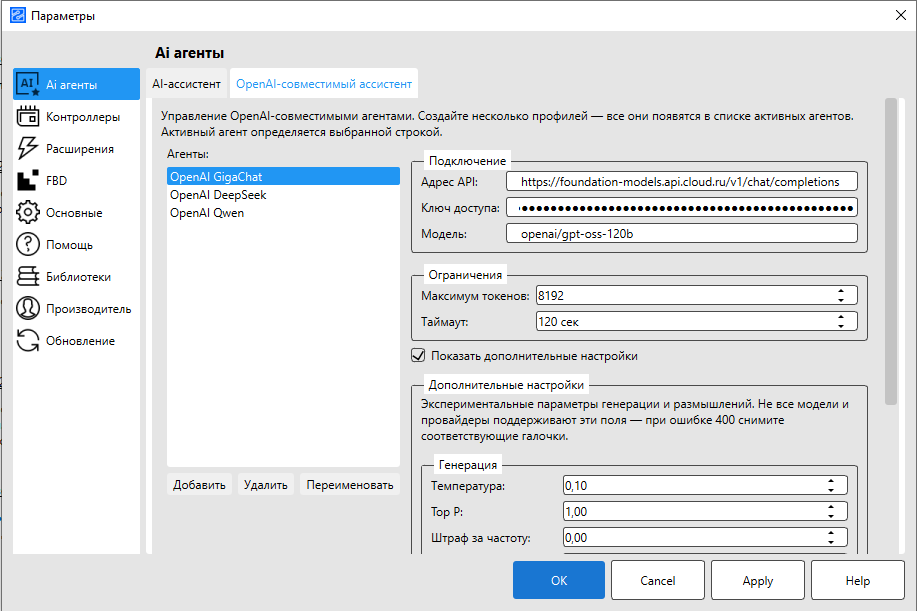Select OpenAI Qwen in agents list

click(284, 213)
